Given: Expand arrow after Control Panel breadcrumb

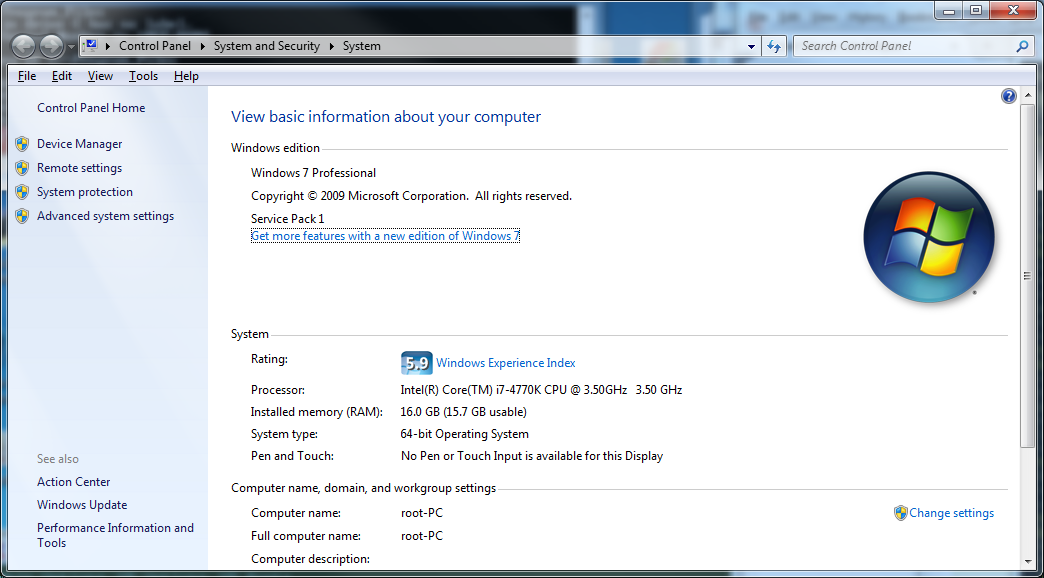Looking at the screenshot, I should click(x=202, y=46).
